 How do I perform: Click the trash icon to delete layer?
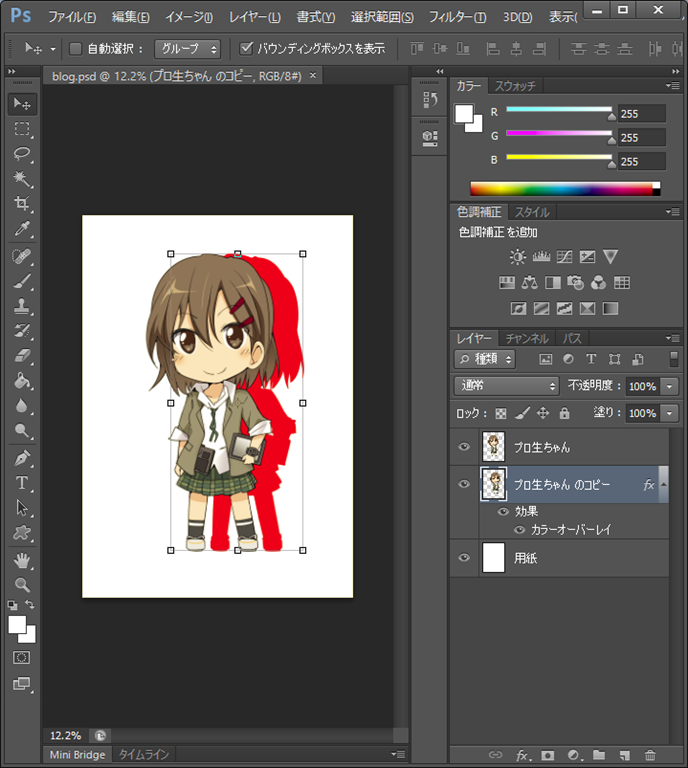tap(650, 755)
